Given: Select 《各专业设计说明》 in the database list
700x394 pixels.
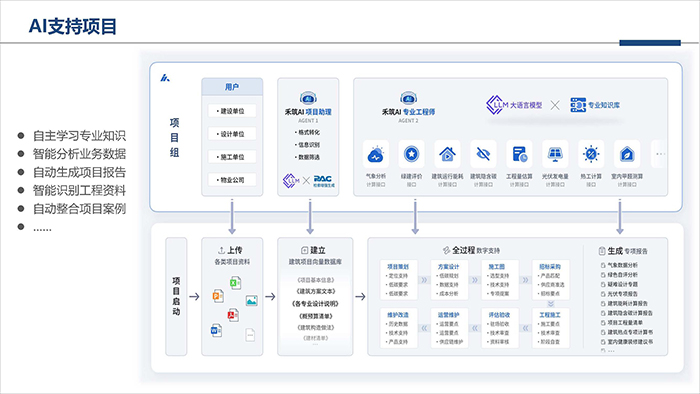Looking at the screenshot, I should point(315,304).
